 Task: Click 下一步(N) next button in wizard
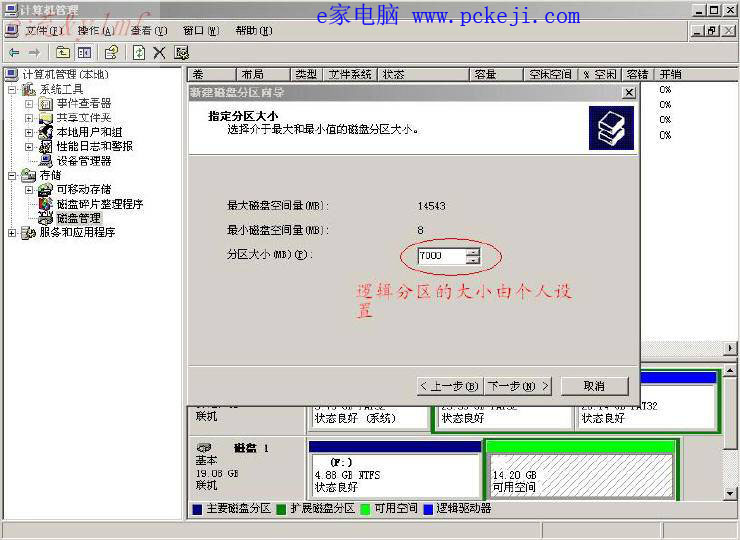518,386
